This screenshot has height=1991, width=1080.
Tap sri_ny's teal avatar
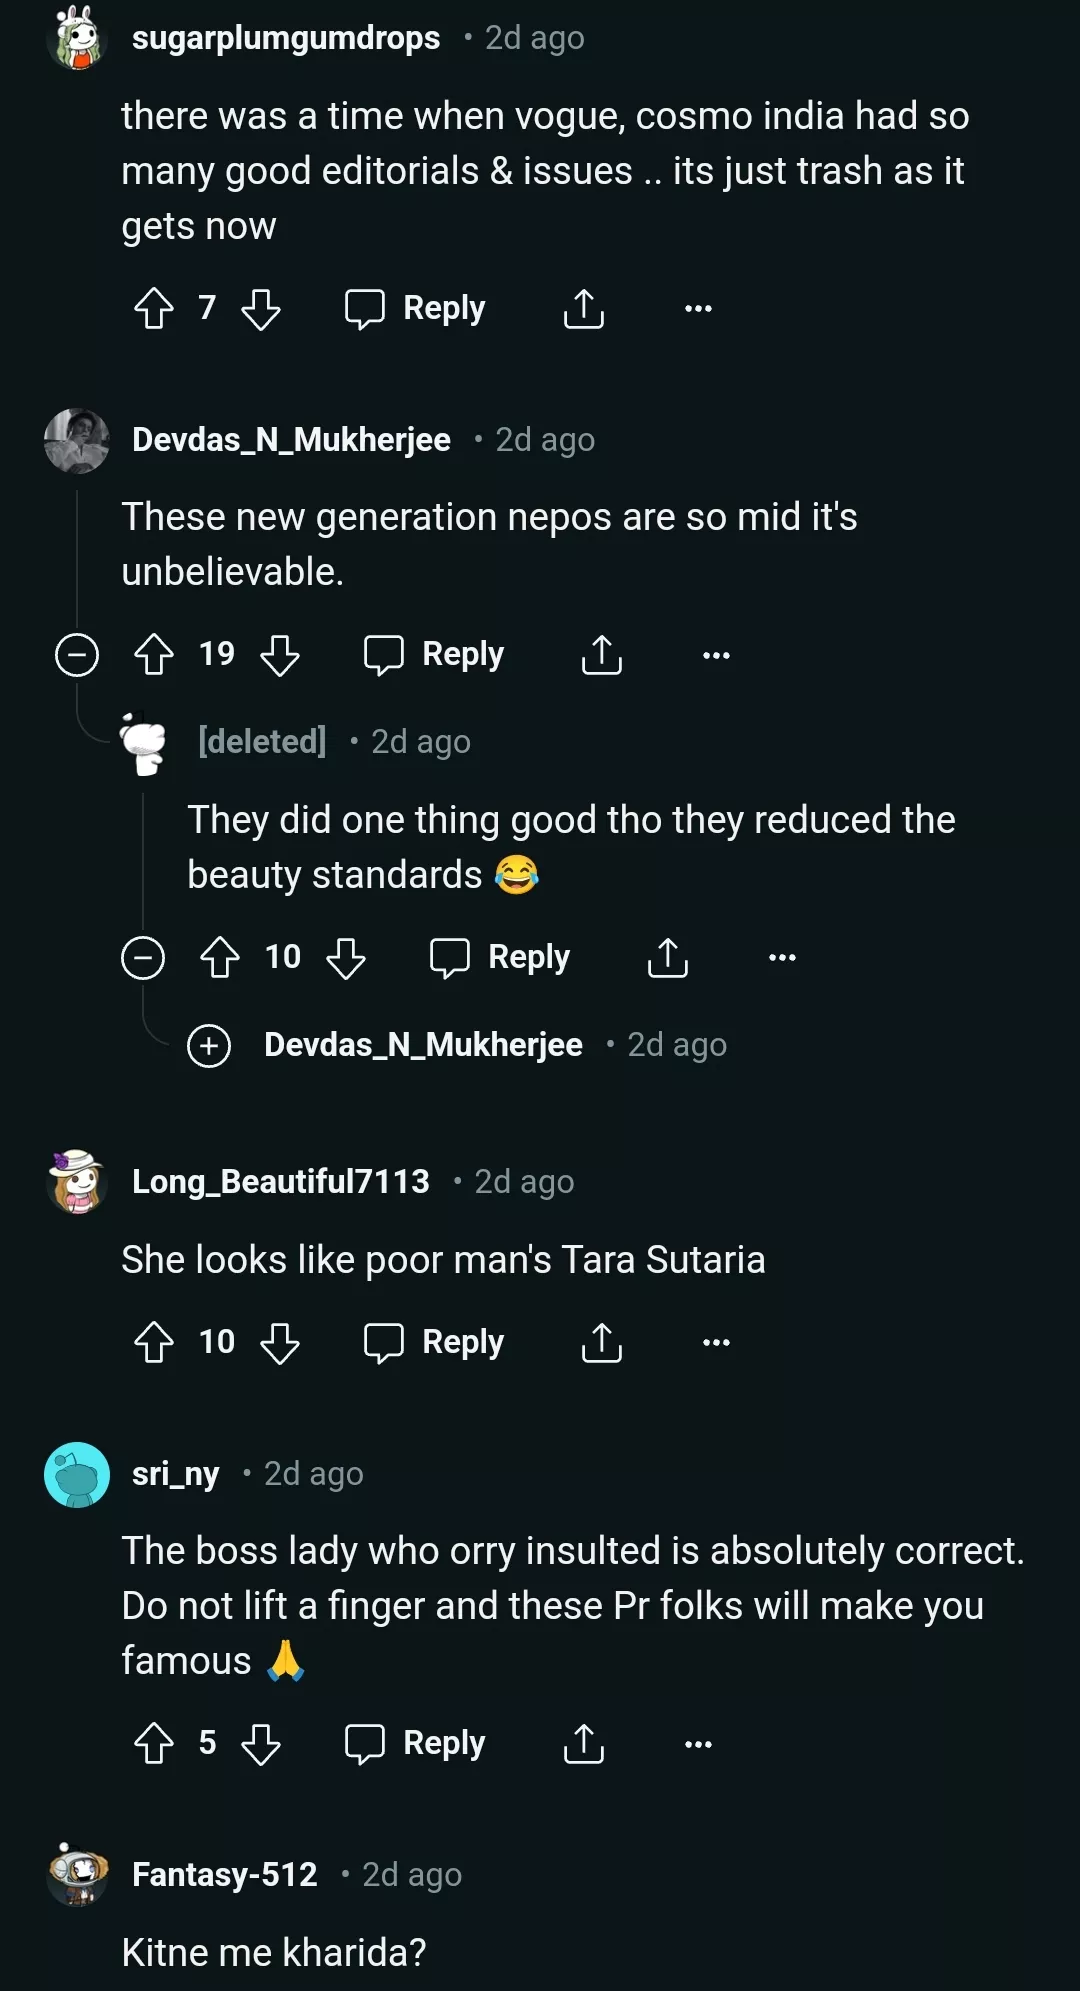pyautogui.click(x=77, y=1475)
